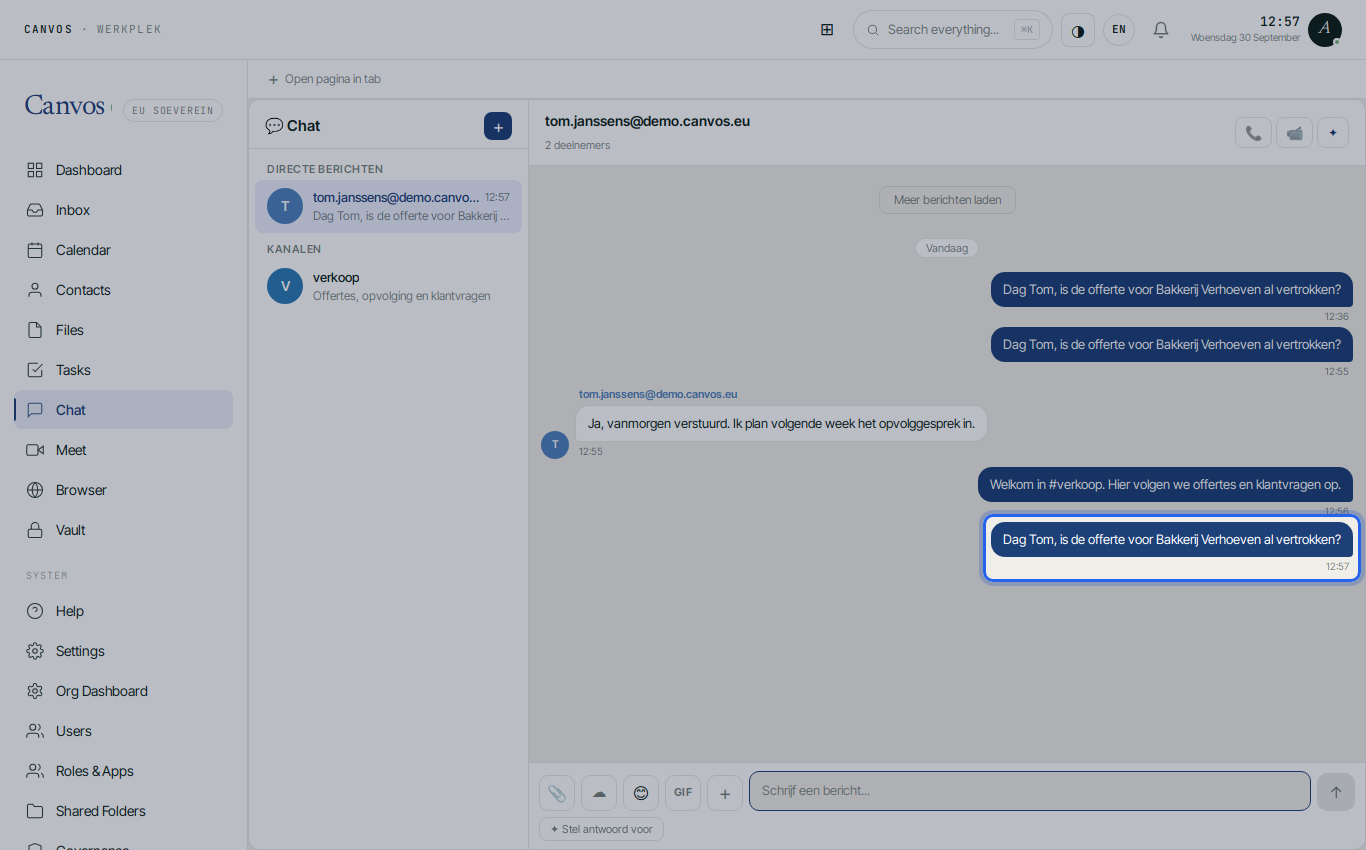The height and width of the screenshot is (850, 1366).
Task: Toggle the dark/light contrast theme button
Action: [1077, 30]
